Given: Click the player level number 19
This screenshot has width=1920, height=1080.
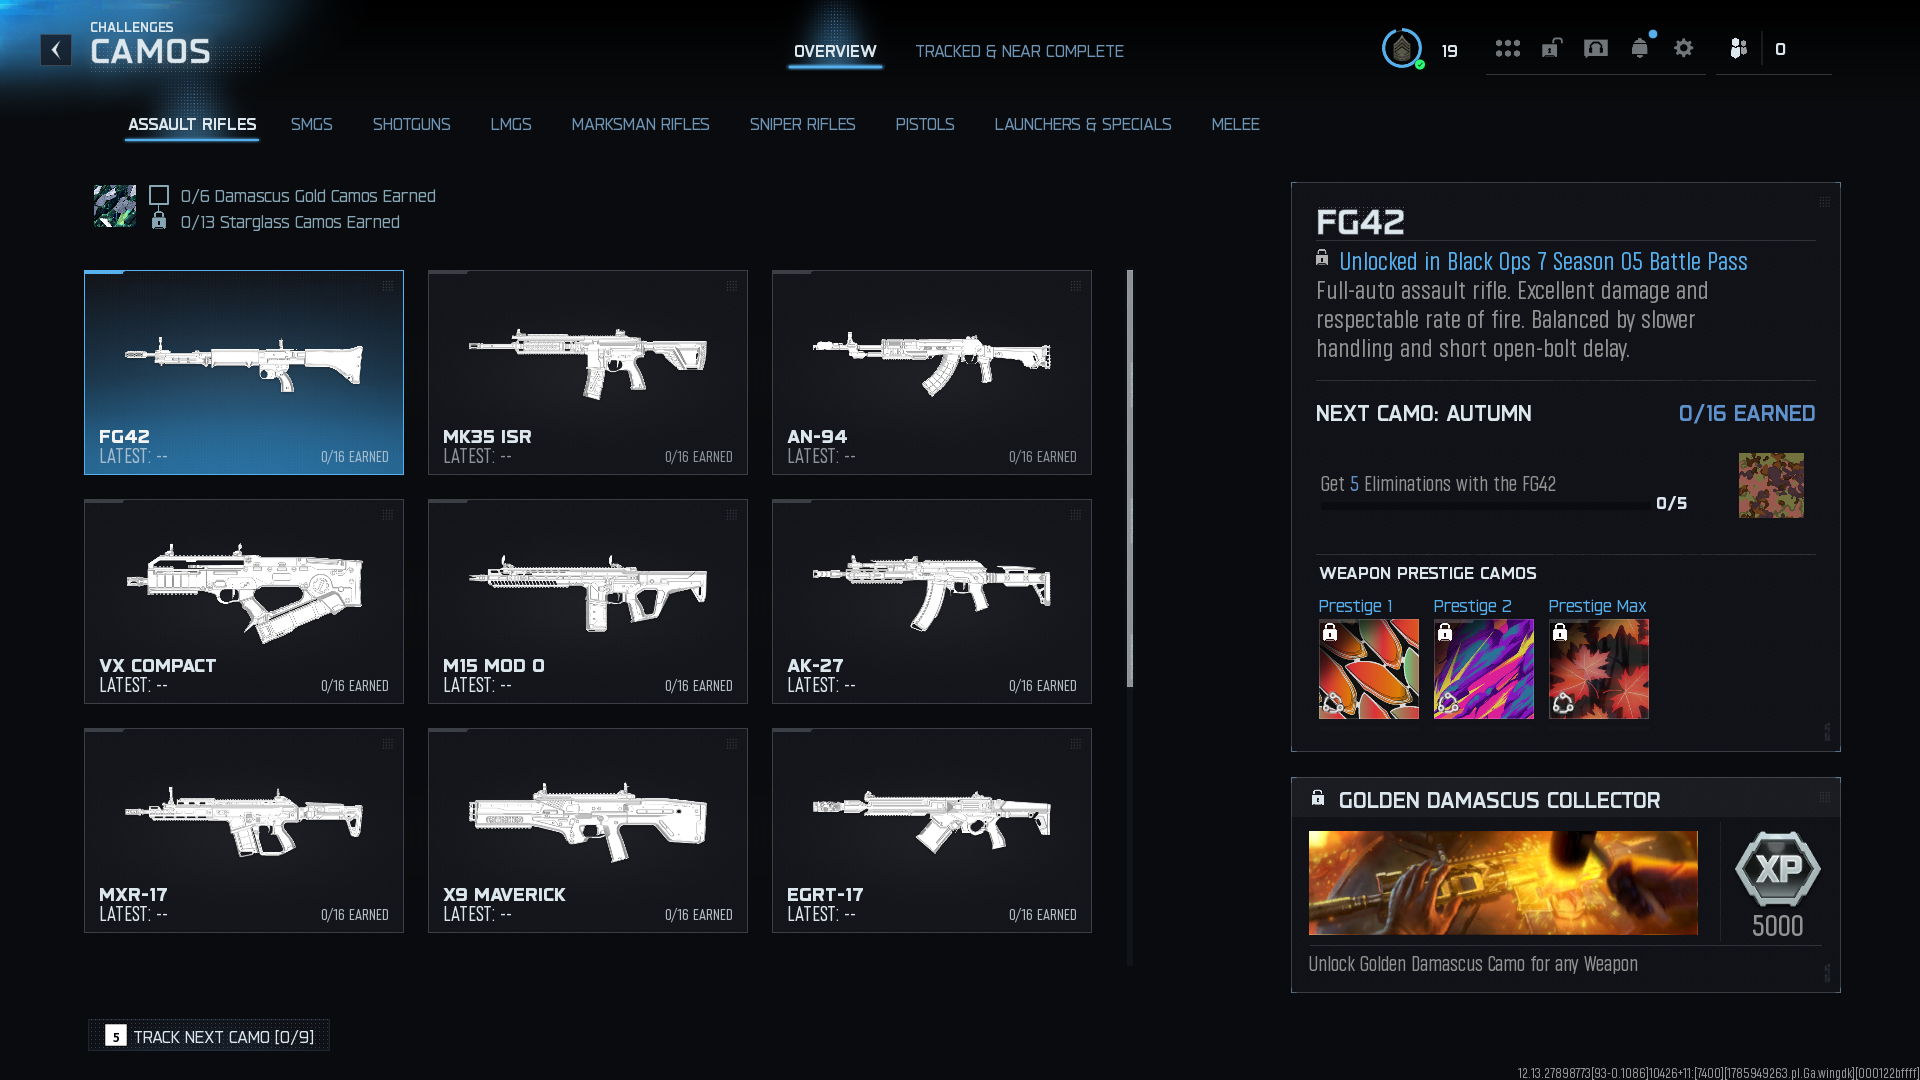Looking at the screenshot, I should (1449, 50).
